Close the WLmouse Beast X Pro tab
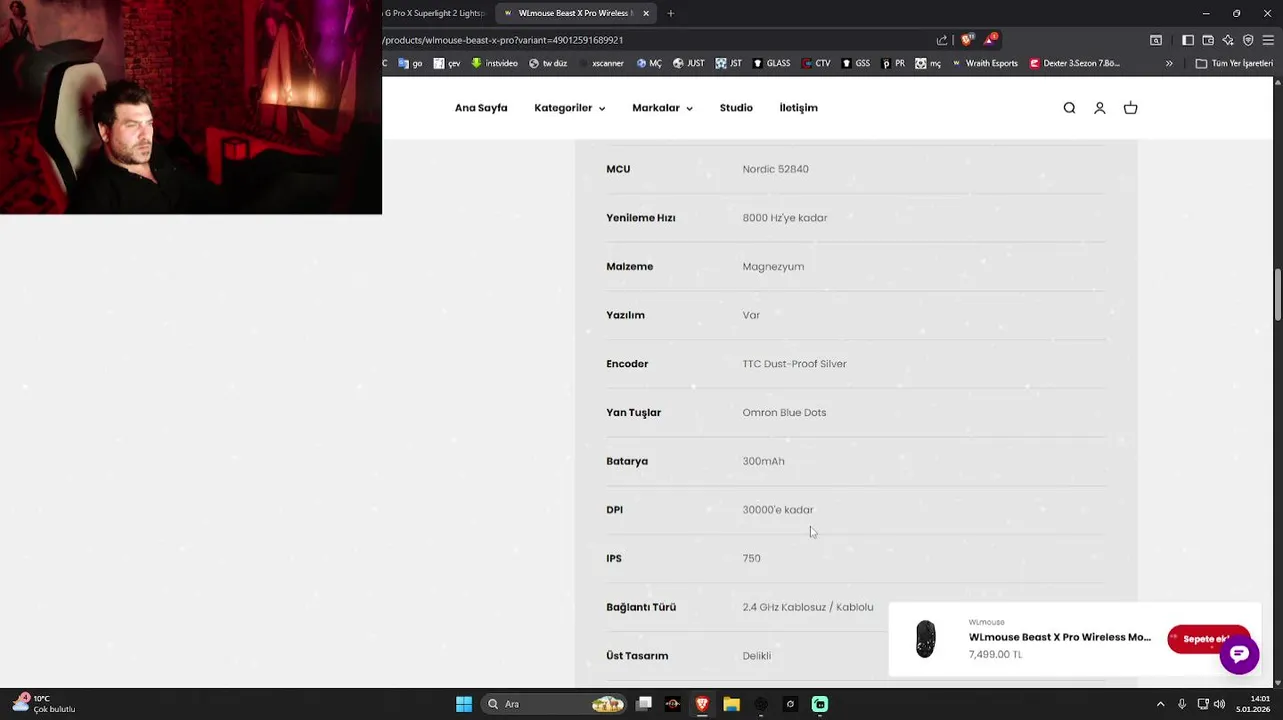1283x720 pixels. [x=646, y=13]
